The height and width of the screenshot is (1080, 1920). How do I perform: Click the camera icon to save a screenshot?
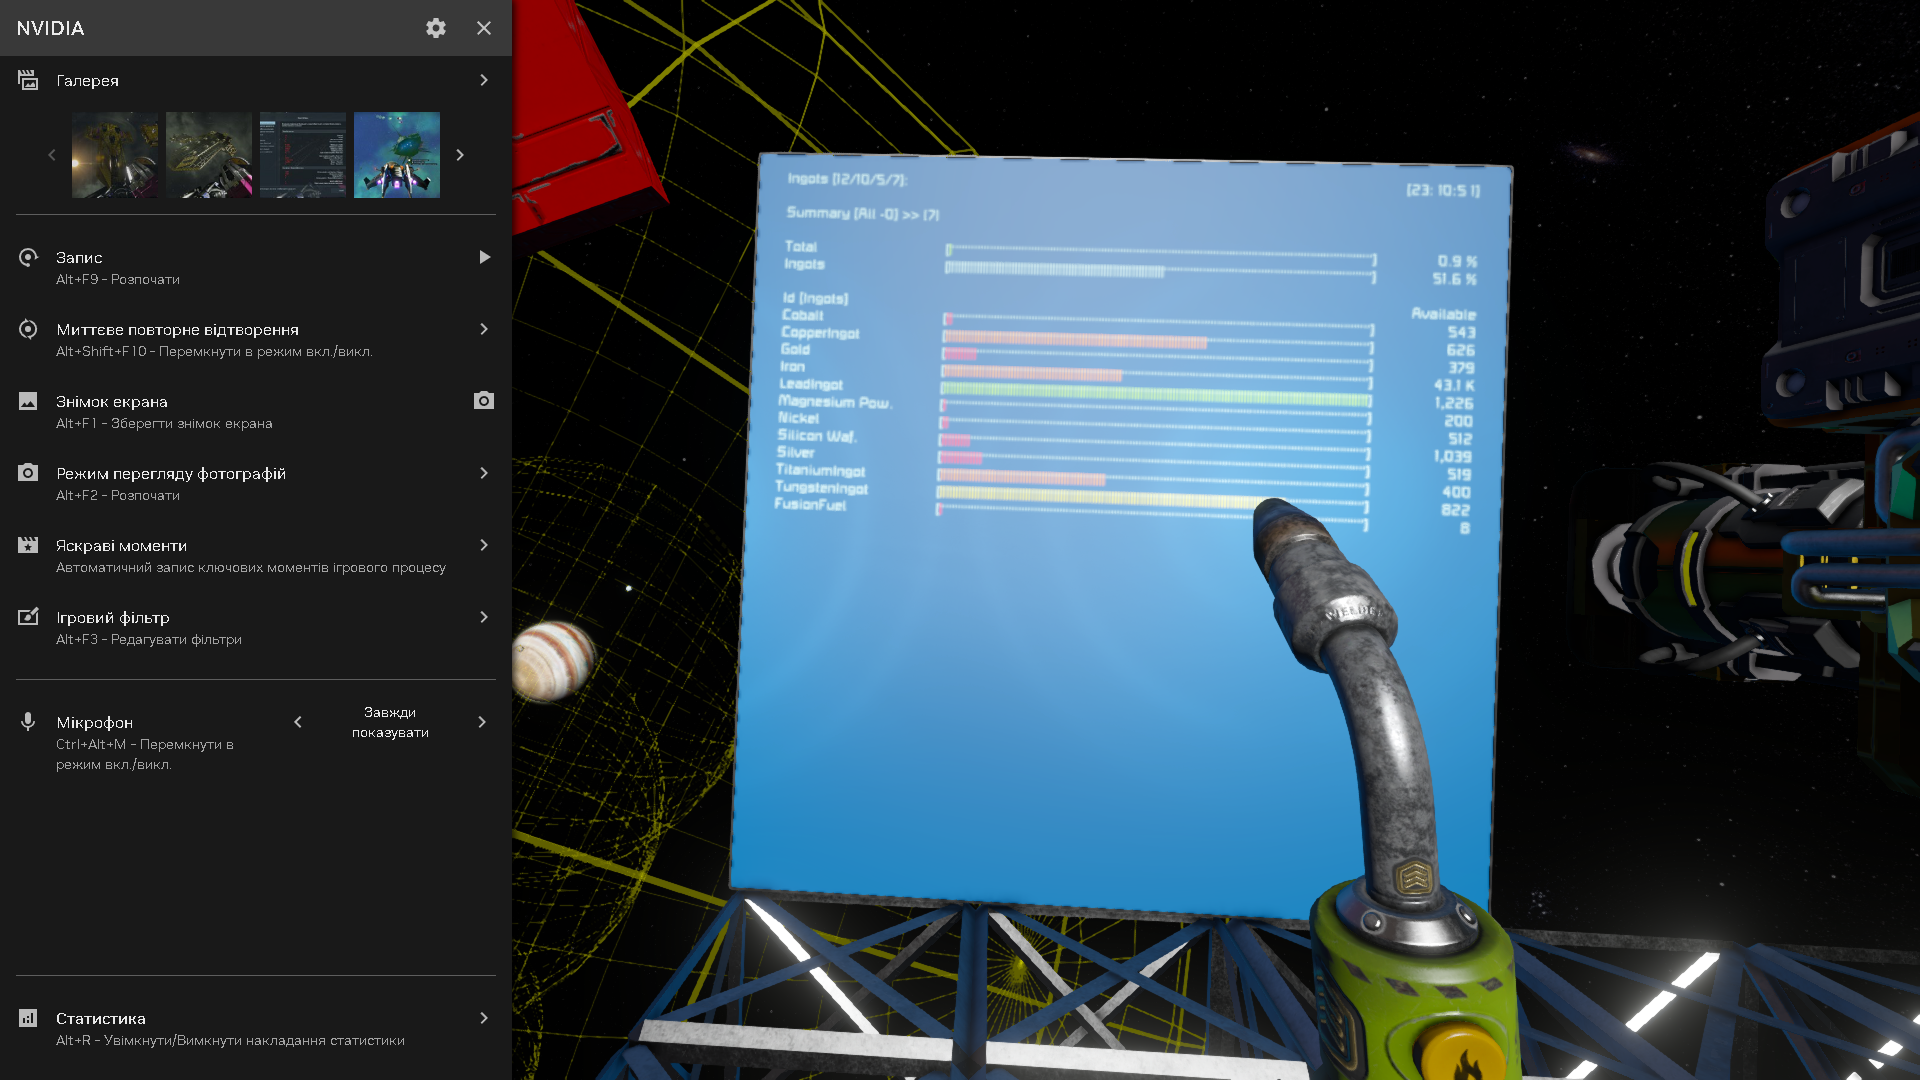[484, 401]
